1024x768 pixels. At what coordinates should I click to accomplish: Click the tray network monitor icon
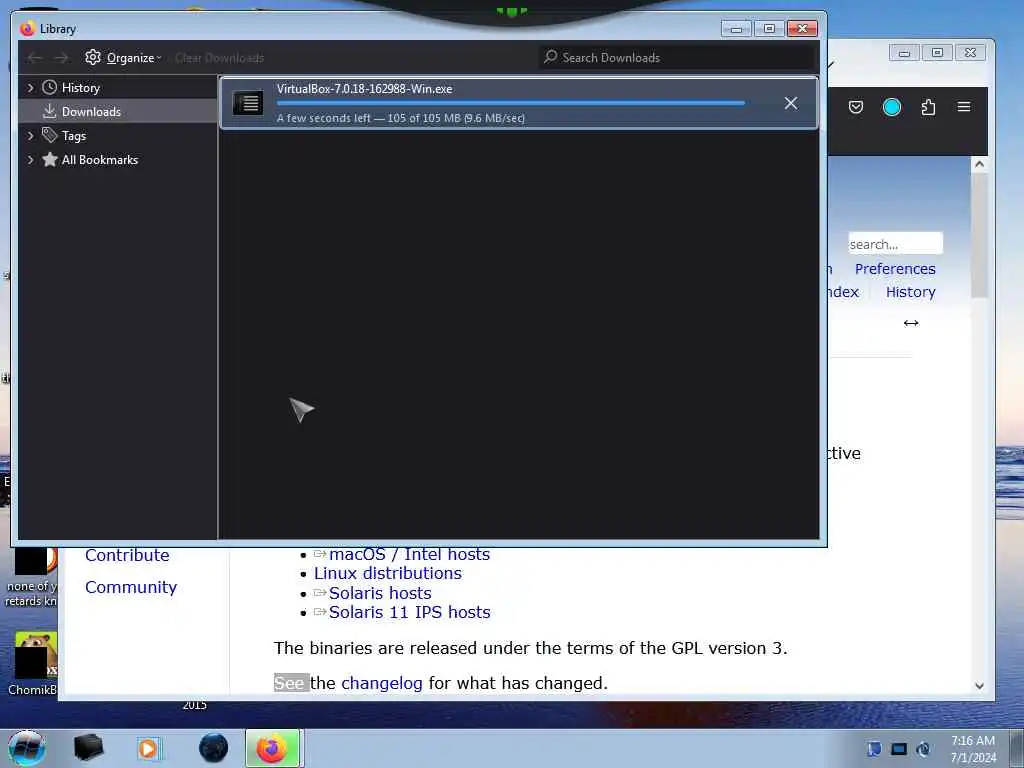pyautogui.click(x=899, y=749)
